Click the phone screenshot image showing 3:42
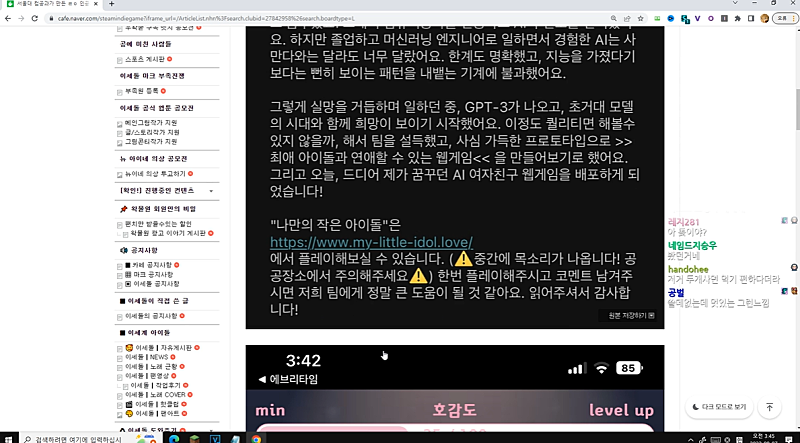Viewport: 800px width, 443px height. pos(455,388)
